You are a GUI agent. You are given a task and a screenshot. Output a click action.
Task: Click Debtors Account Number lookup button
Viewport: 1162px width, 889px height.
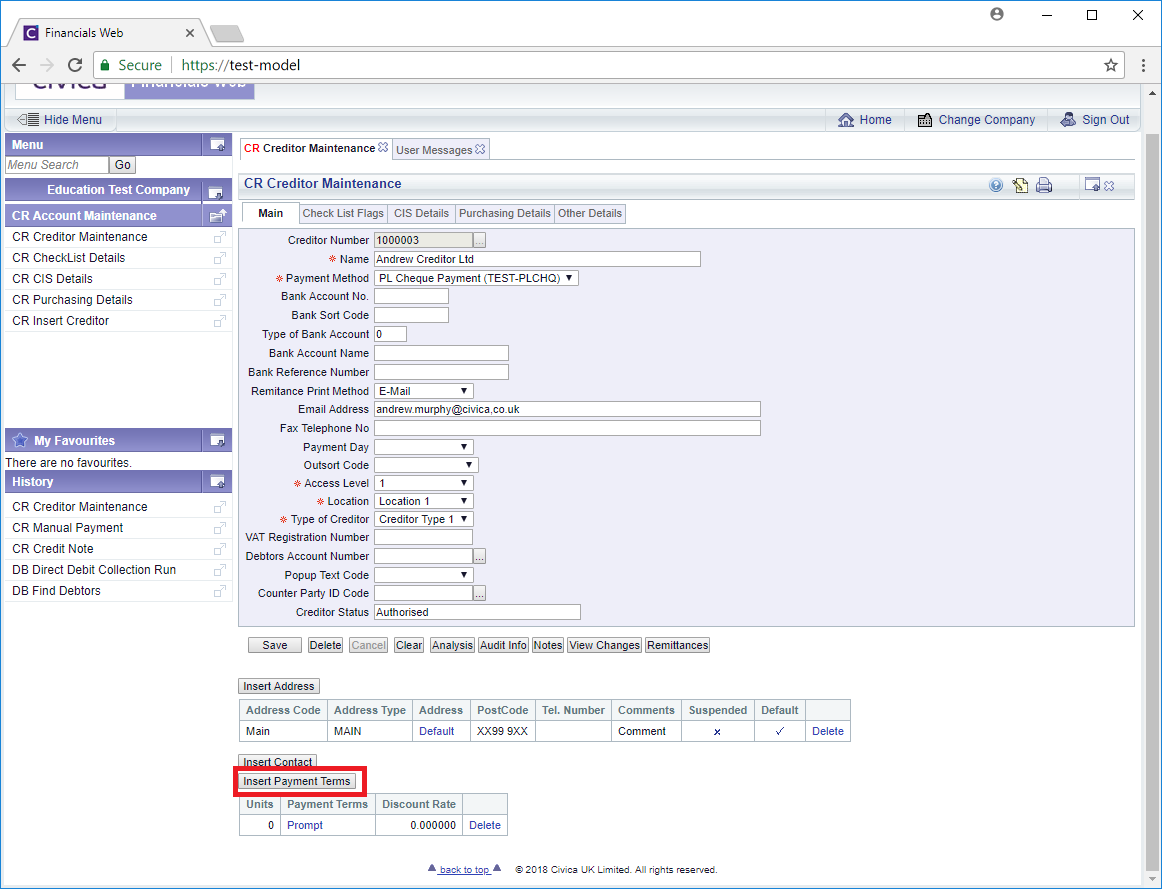click(x=479, y=556)
